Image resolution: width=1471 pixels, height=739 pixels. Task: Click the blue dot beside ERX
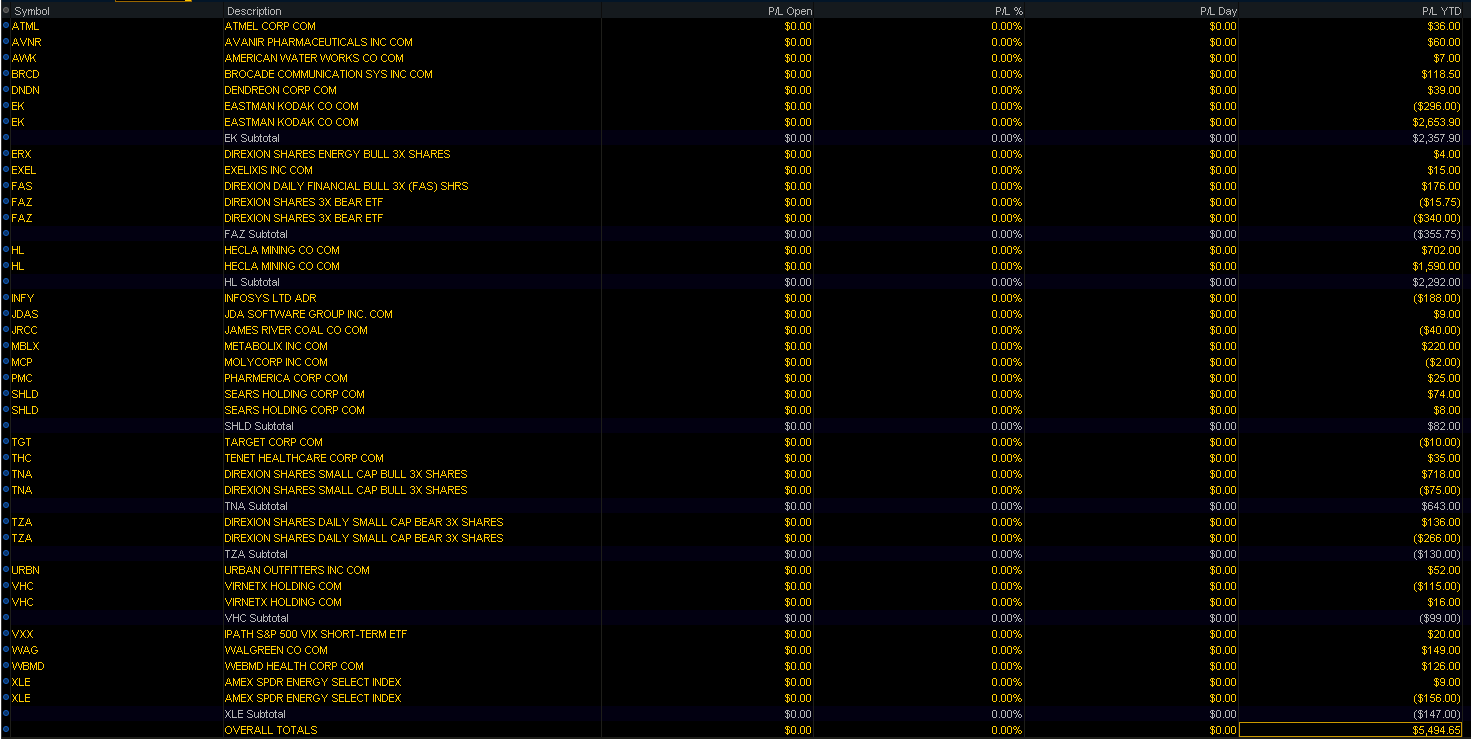[x=6, y=154]
